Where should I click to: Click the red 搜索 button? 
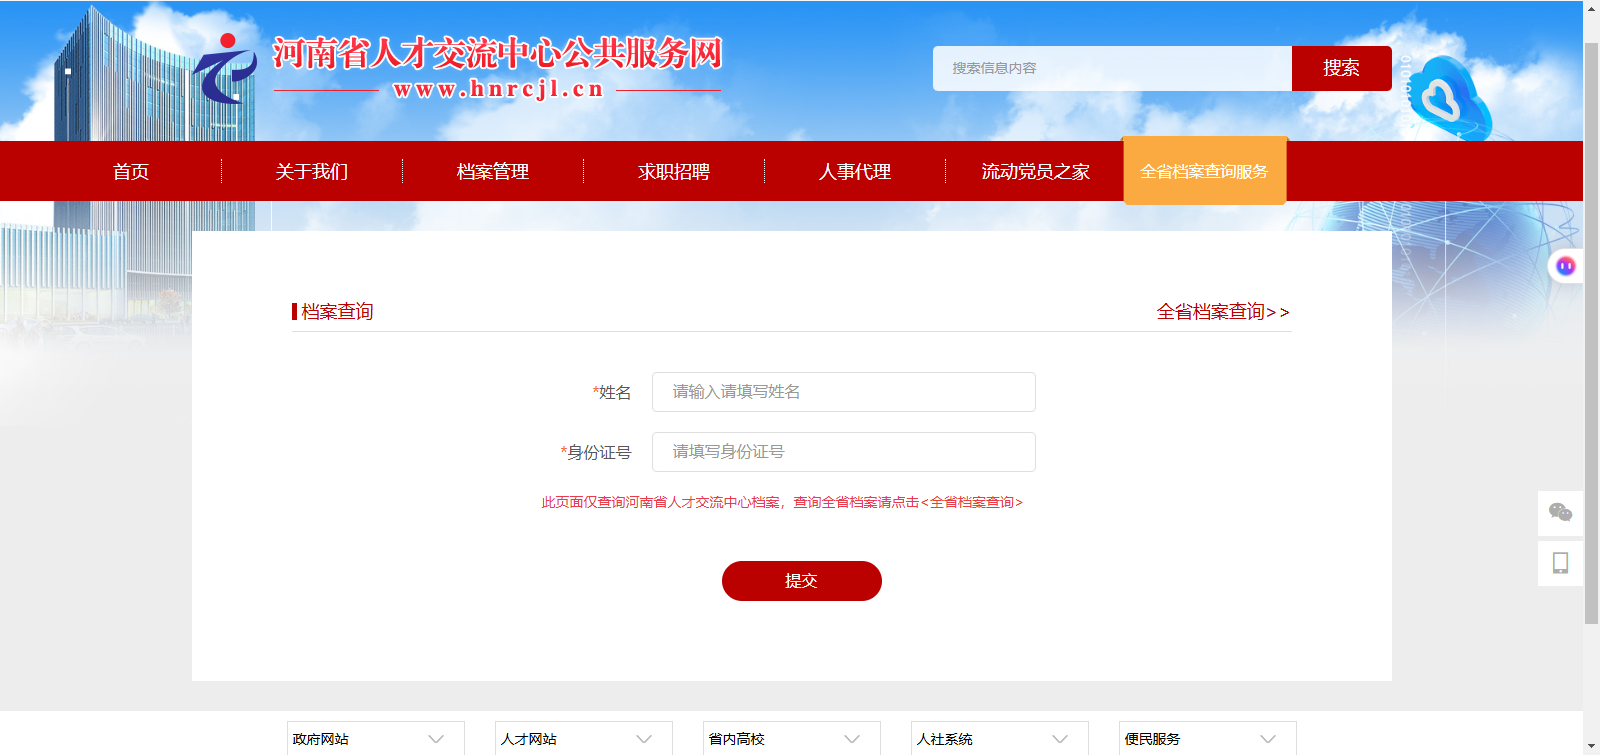pyautogui.click(x=1341, y=68)
